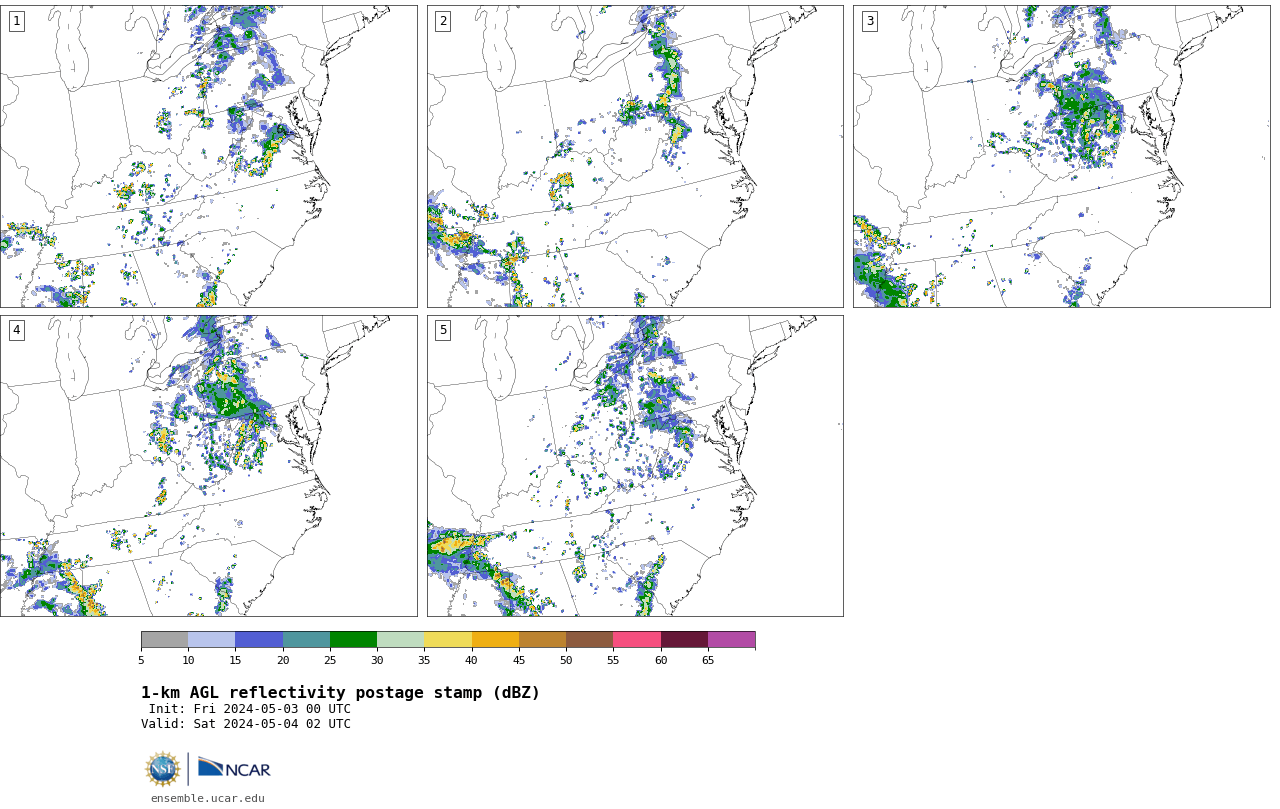Select the maroon 60-65 dBZ swatch
Screen dimensions: 1280x809
[x=684, y=640]
